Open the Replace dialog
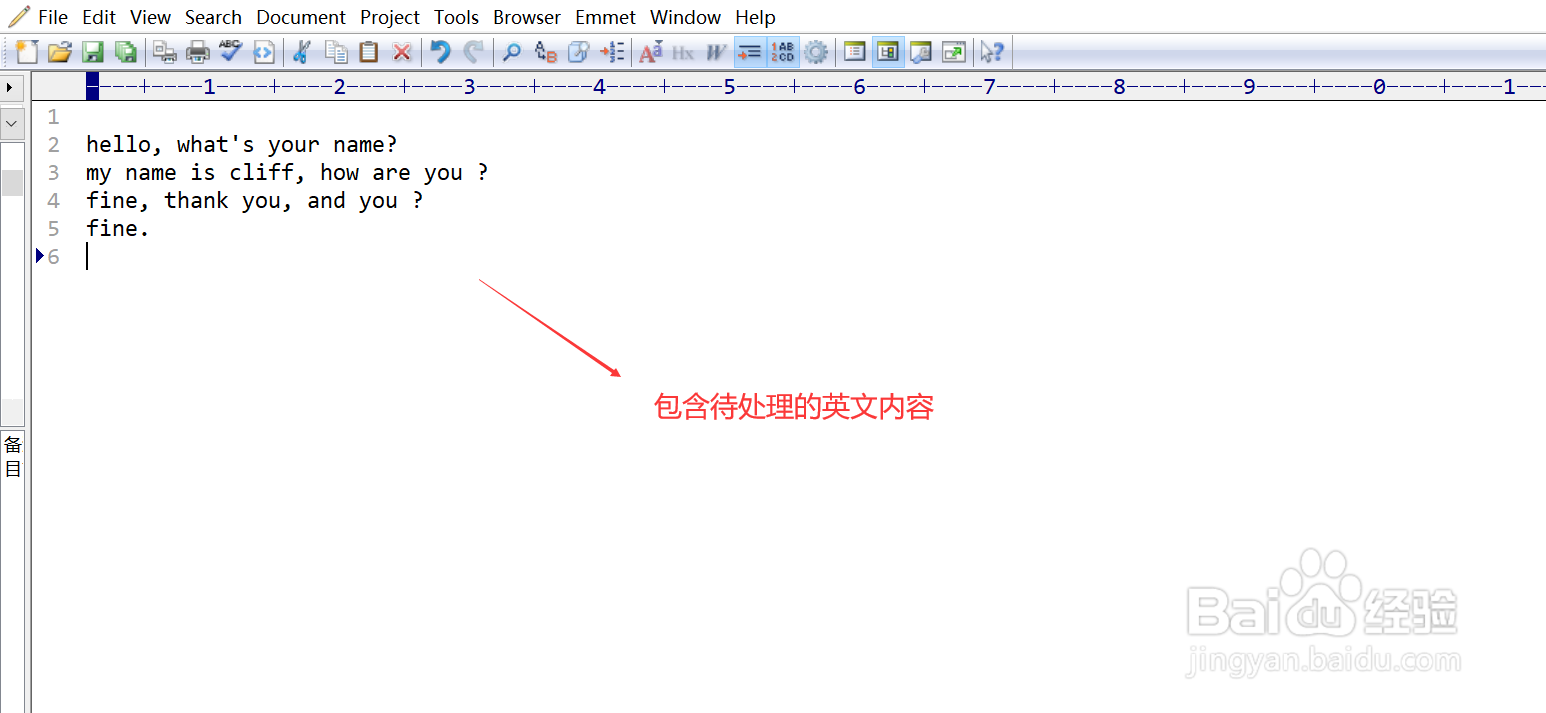Image resolution: width=1546 pixels, height=713 pixels. click(545, 51)
